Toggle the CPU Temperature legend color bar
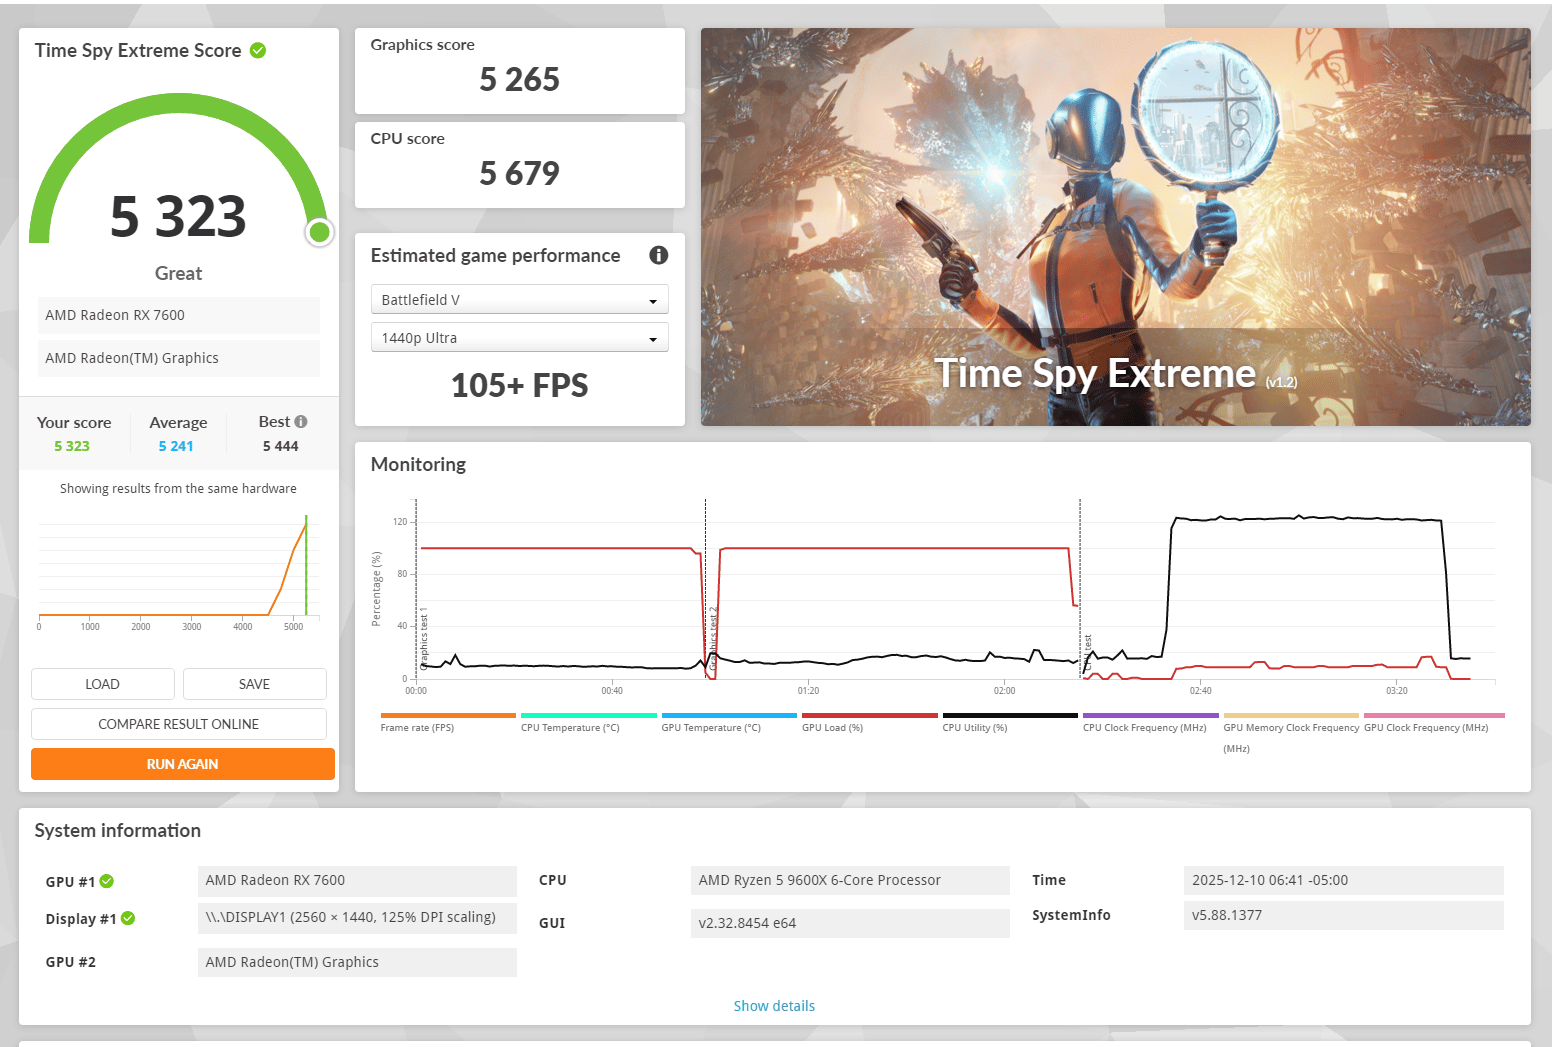This screenshot has height=1047, width=1552. coord(589,715)
